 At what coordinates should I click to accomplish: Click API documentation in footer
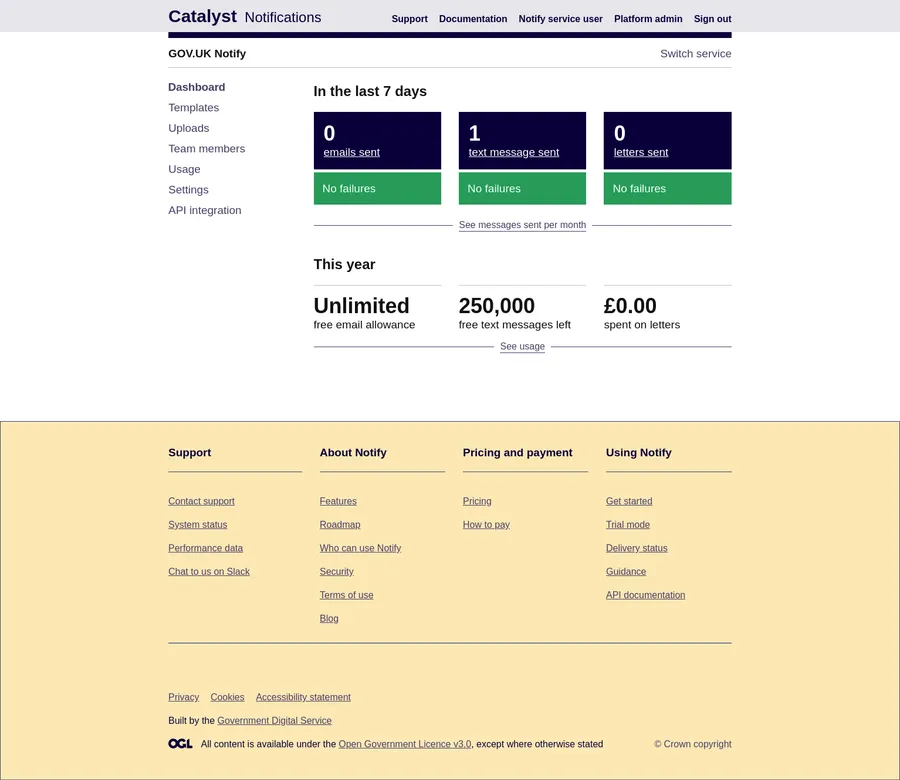click(645, 595)
